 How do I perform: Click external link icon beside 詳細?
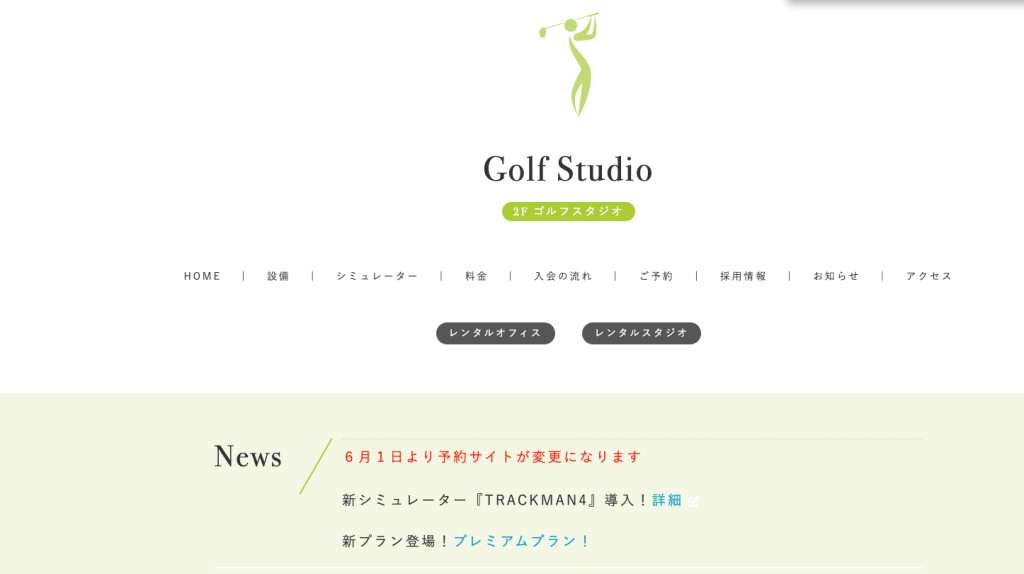pyautogui.click(x=694, y=501)
